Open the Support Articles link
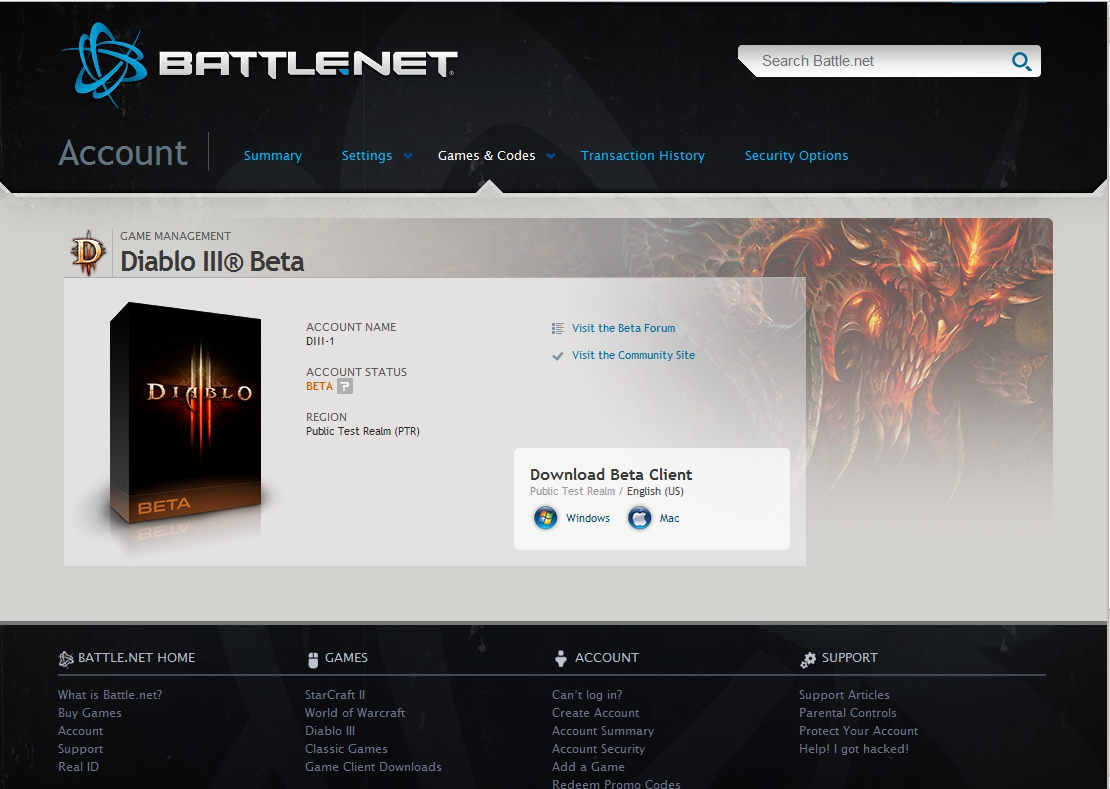Image resolution: width=1110 pixels, height=789 pixels. click(x=844, y=695)
